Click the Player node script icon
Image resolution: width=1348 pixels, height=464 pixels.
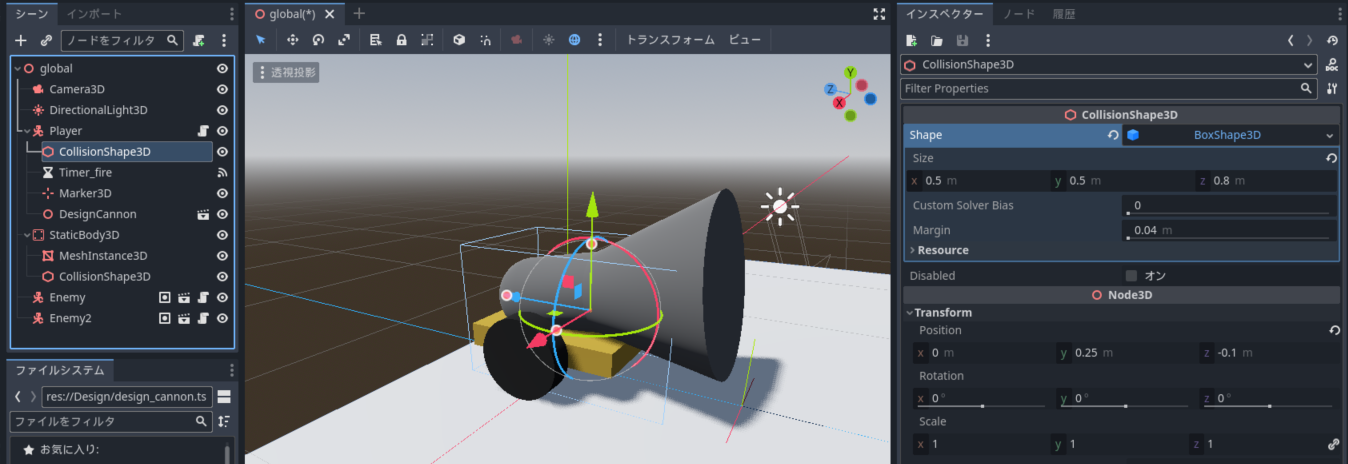pyautogui.click(x=202, y=131)
